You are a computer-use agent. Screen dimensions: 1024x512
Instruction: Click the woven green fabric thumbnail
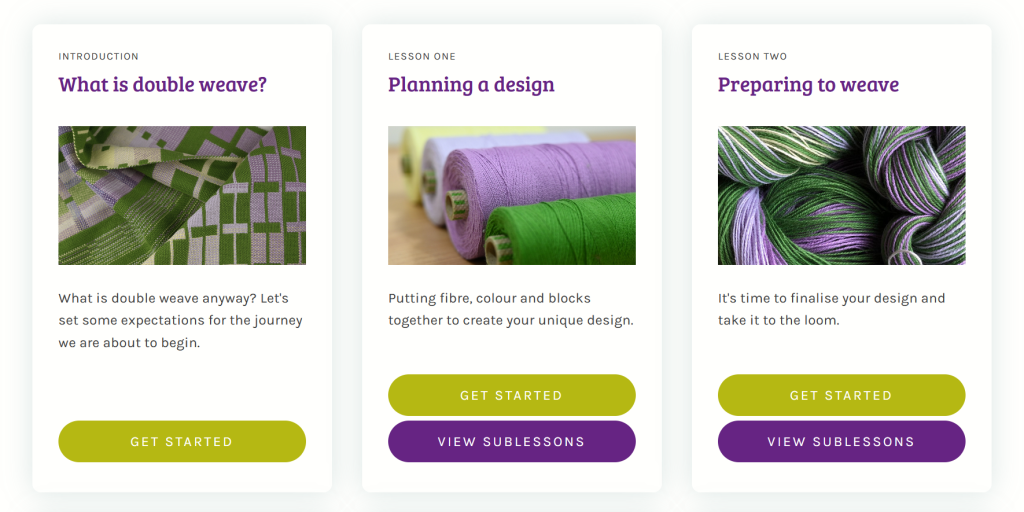point(182,195)
